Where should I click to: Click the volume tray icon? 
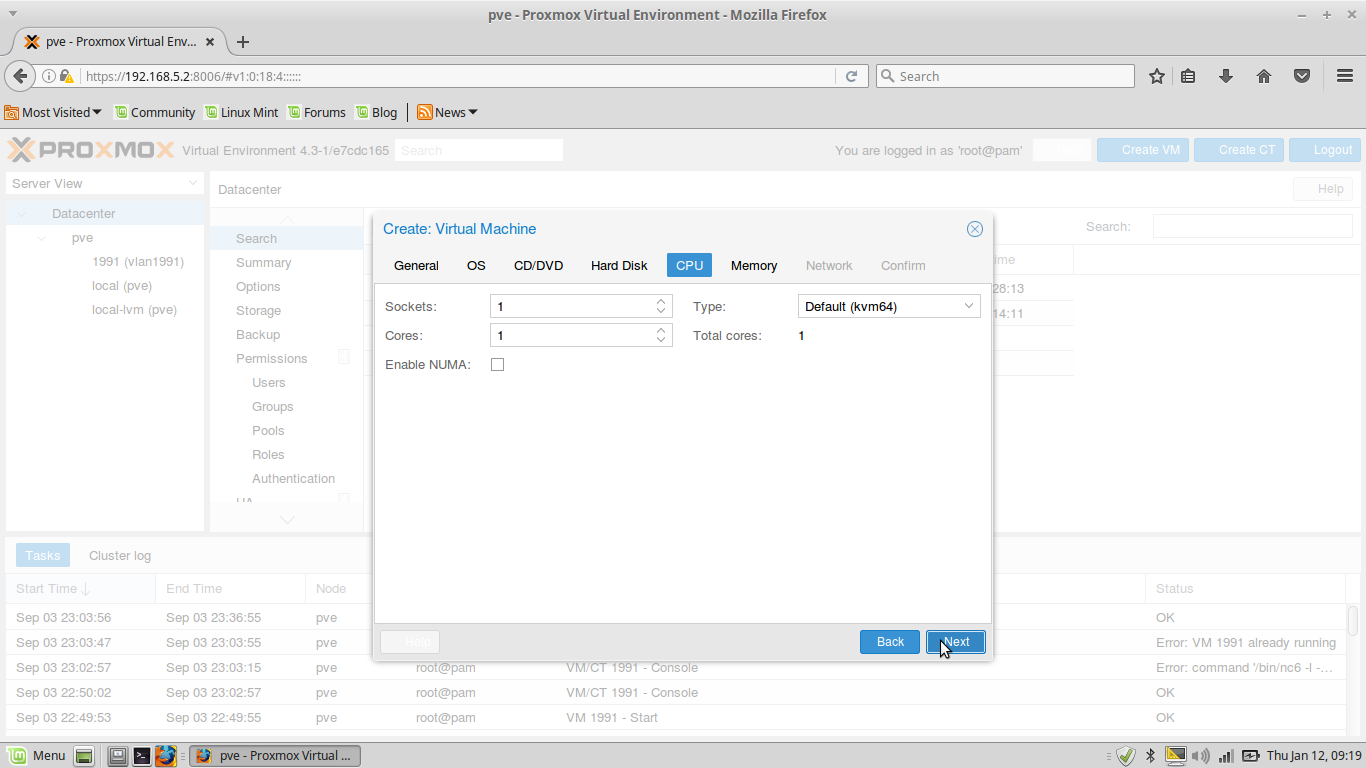(x=1201, y=755)
